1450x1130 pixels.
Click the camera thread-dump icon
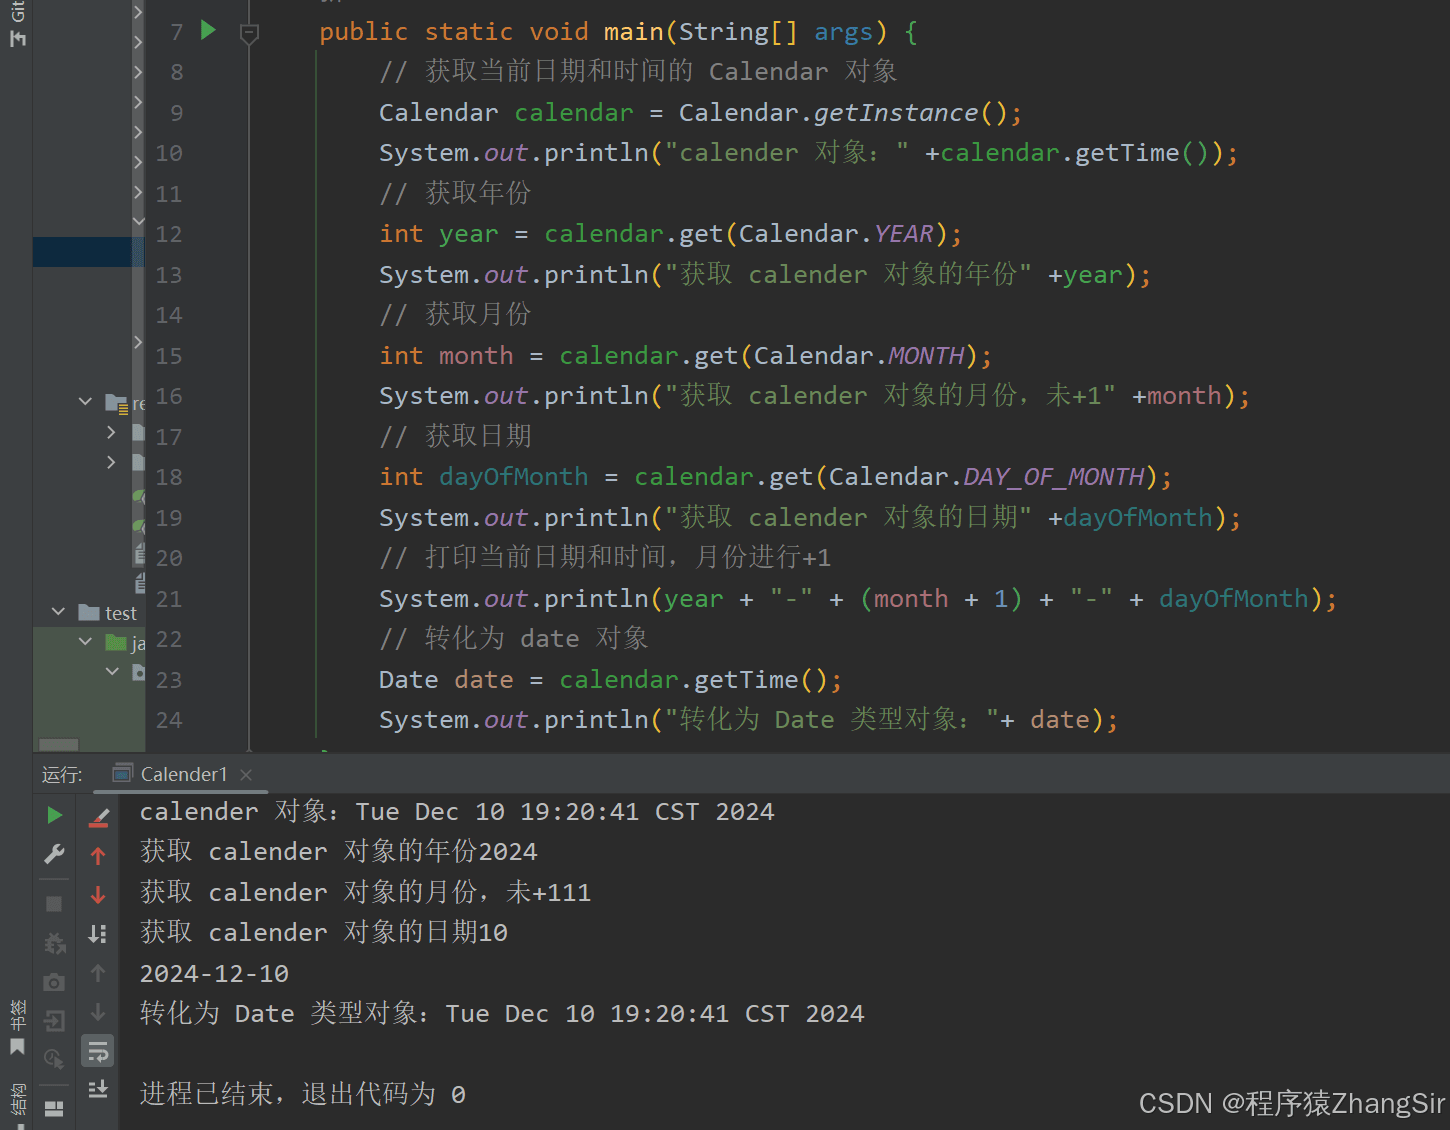tap(54, 982)
